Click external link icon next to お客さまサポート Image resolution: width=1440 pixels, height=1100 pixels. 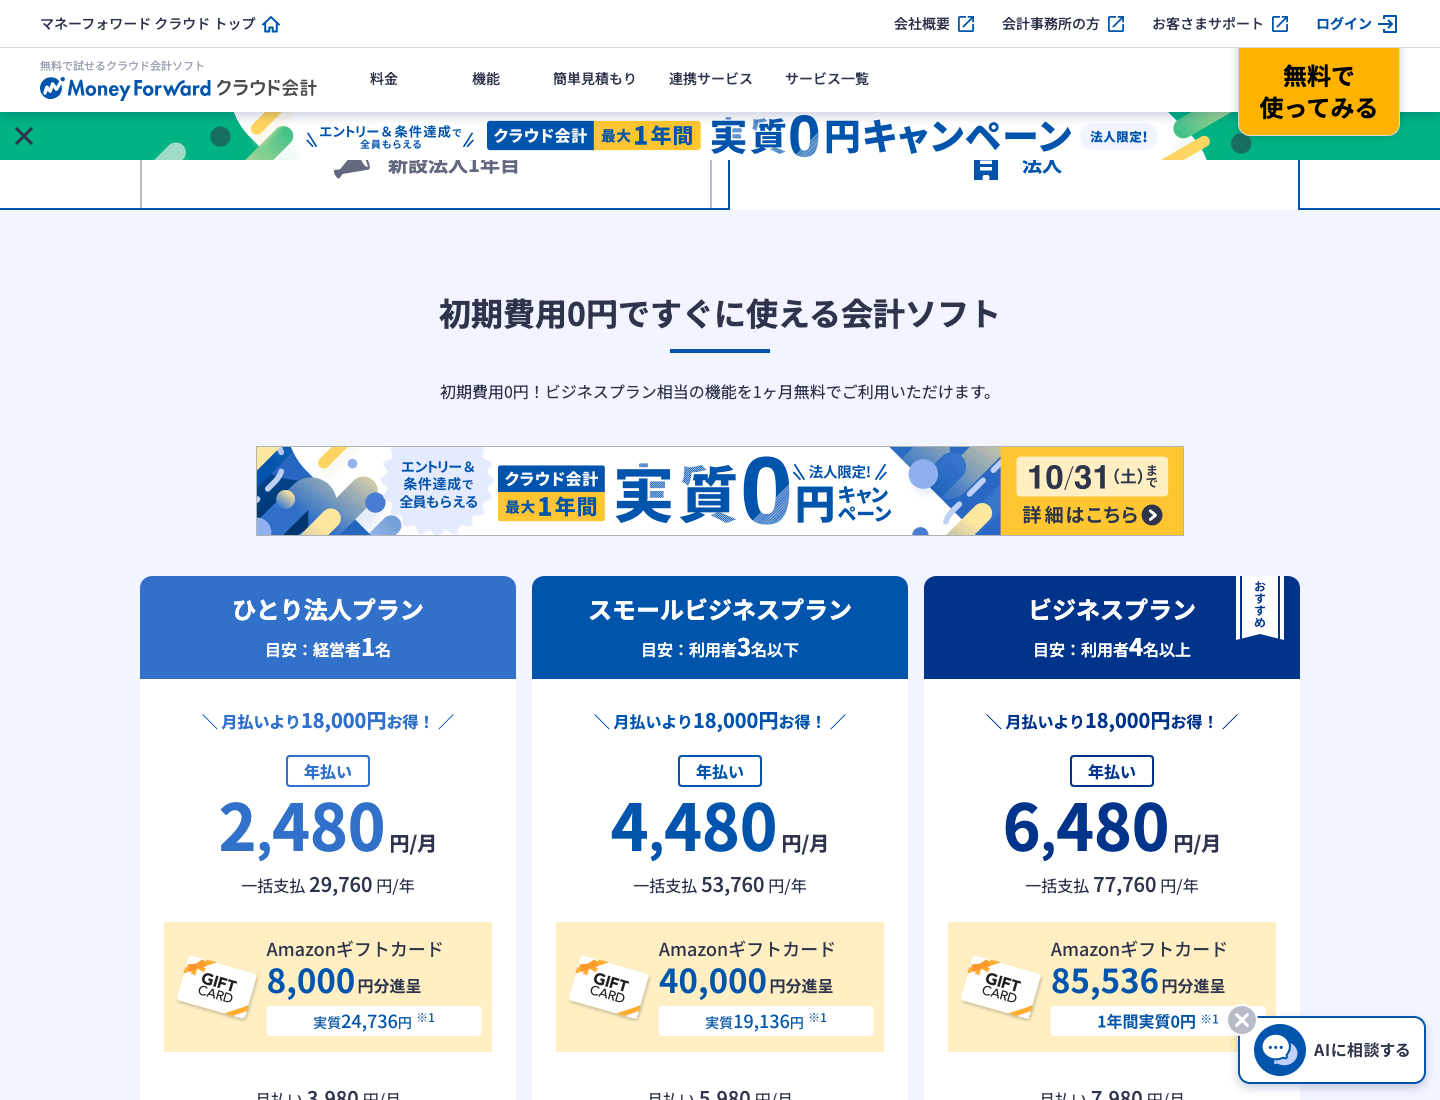tap(1280, 24)
